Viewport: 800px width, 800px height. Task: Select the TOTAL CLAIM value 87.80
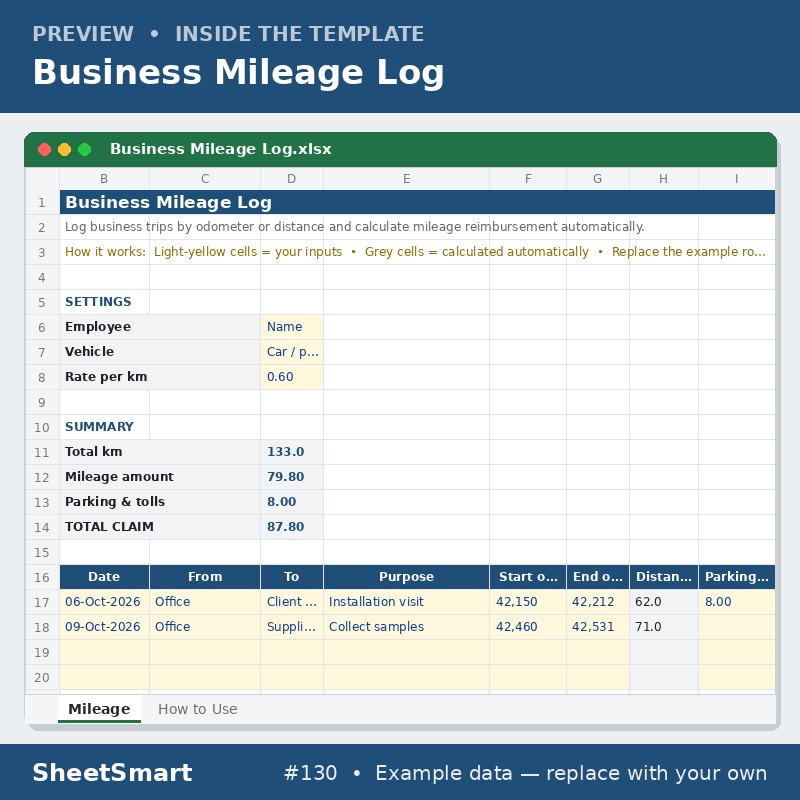(x=292, y=527)
